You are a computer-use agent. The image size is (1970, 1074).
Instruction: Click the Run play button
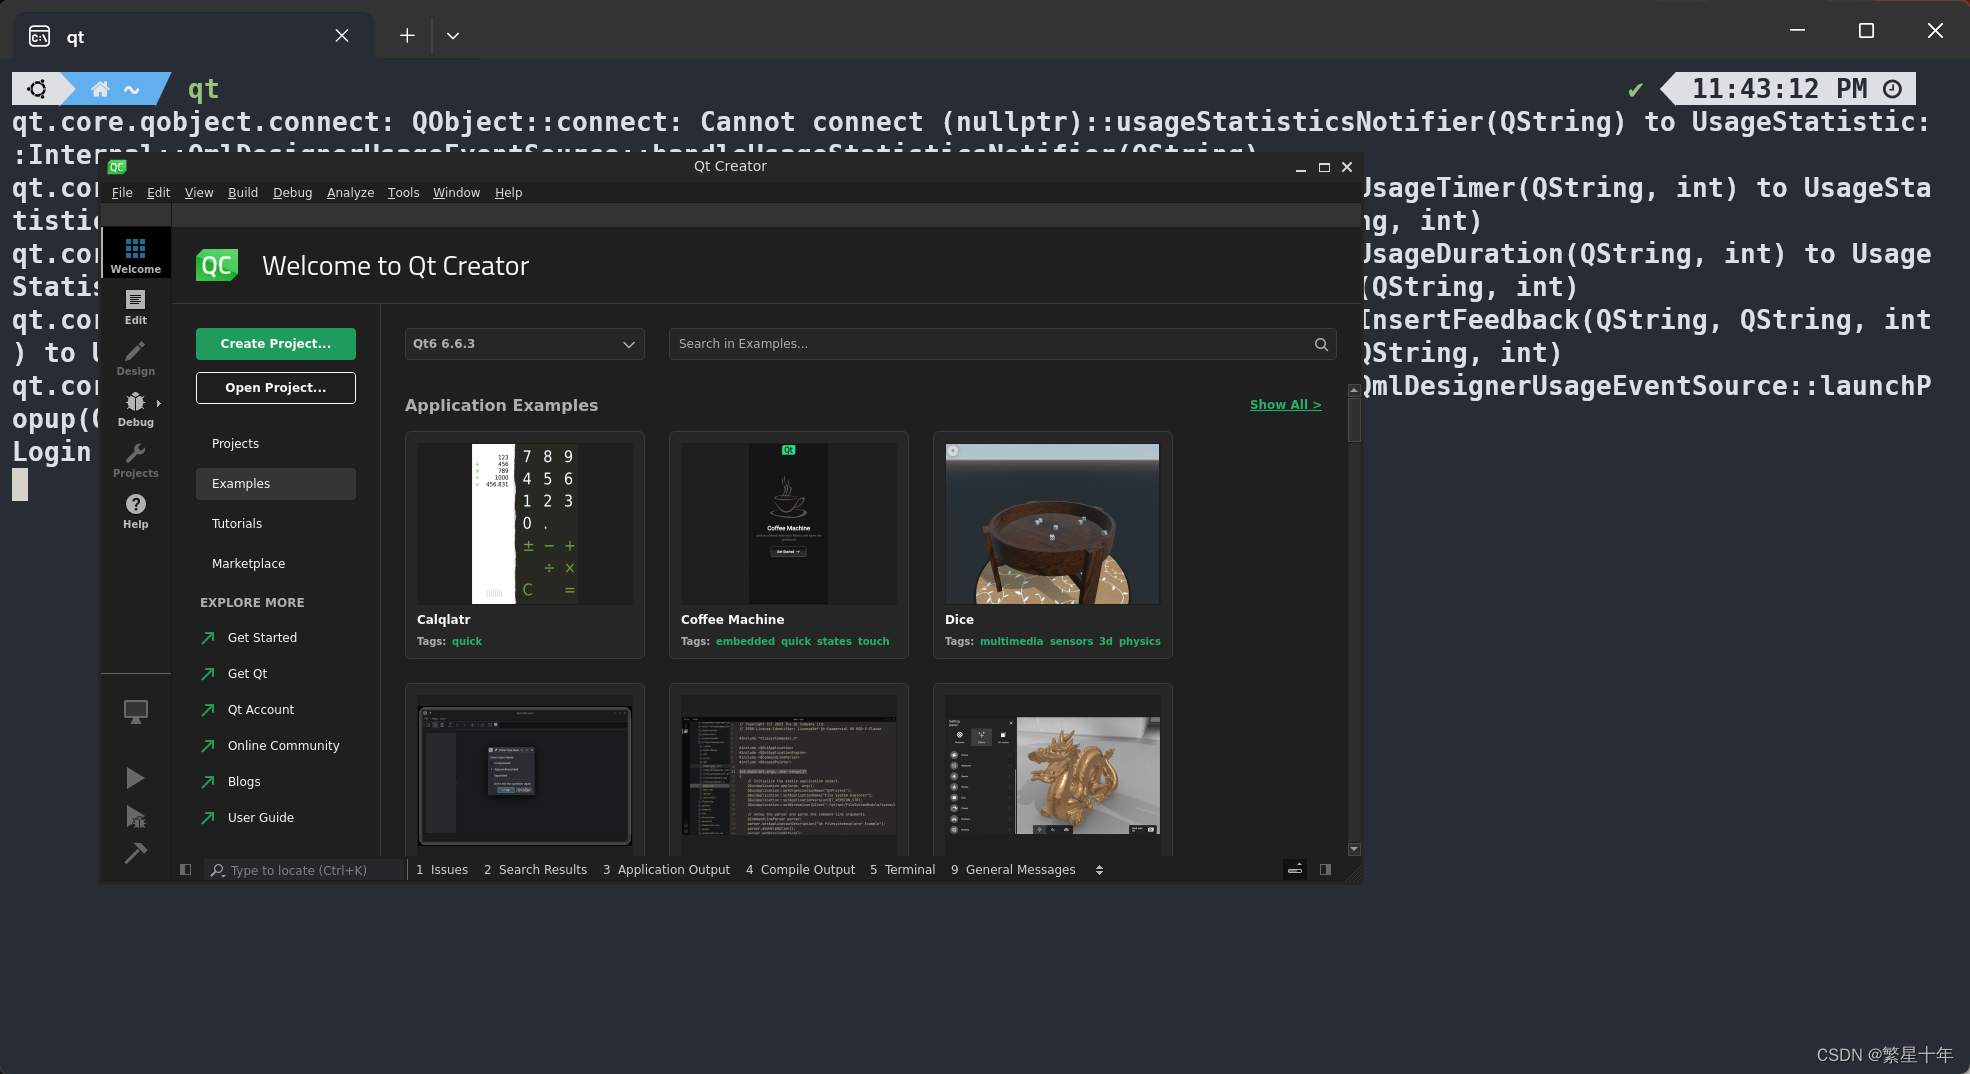click(136, 778)
